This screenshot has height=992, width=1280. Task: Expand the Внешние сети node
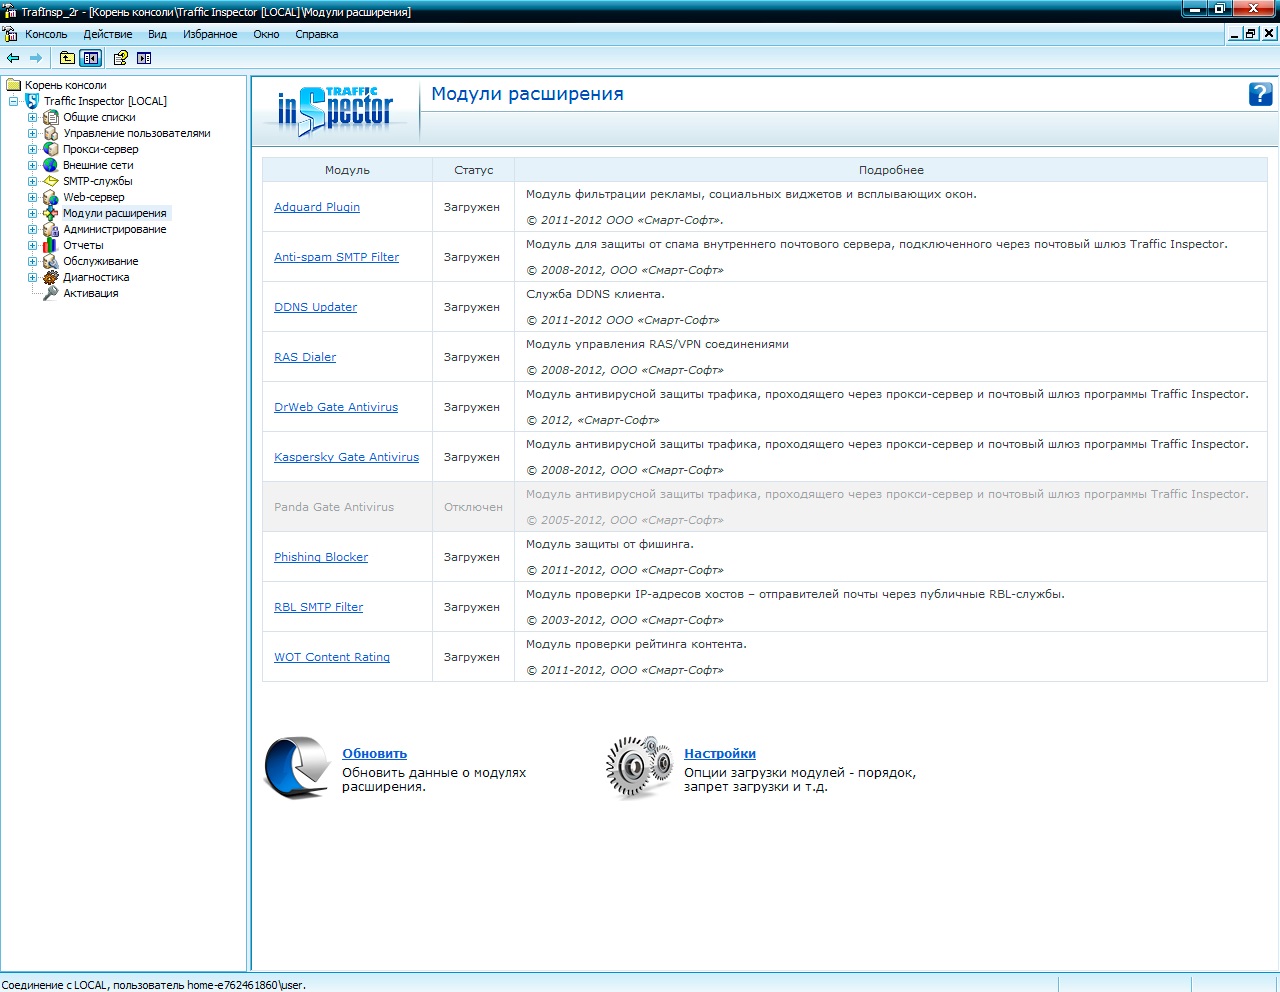32,165
